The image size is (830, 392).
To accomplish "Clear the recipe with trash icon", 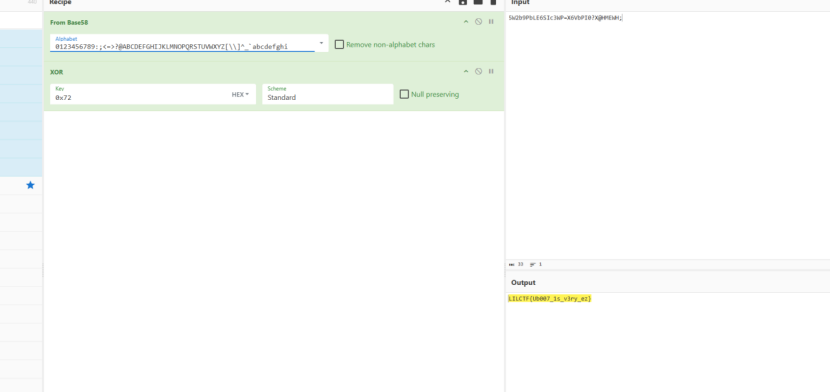I will (493, 2).
